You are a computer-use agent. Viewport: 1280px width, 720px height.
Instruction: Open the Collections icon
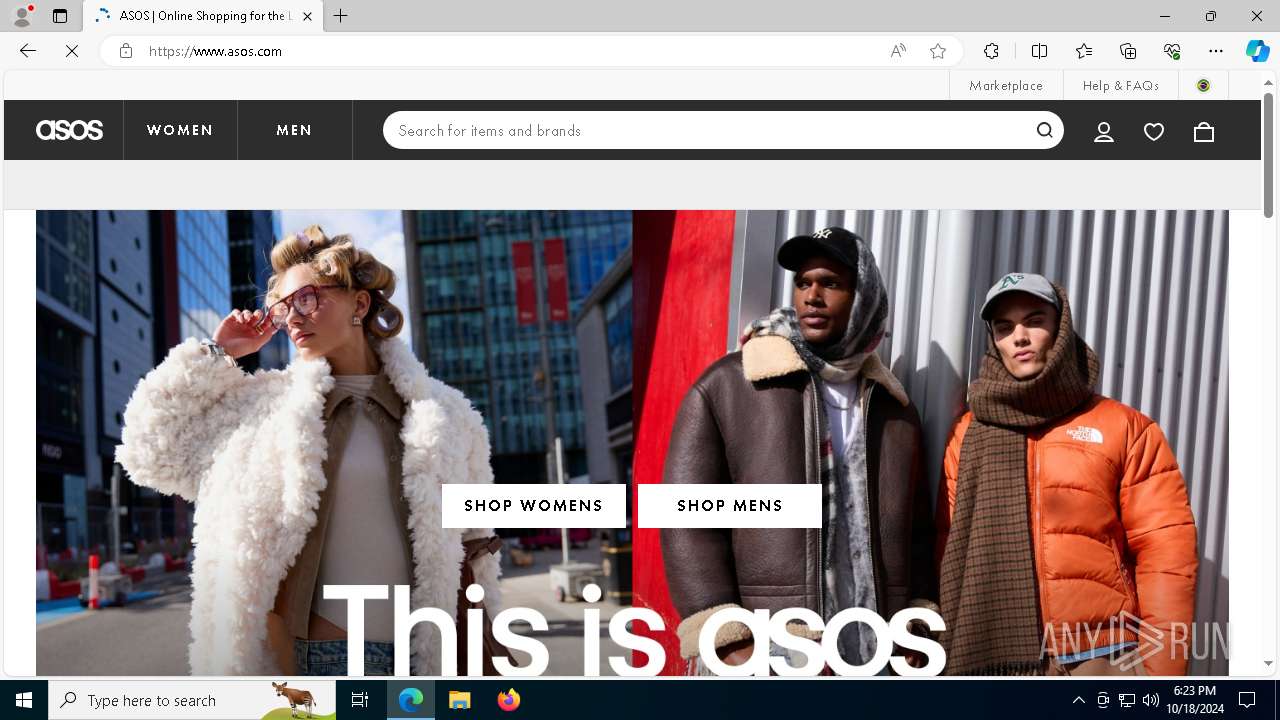(1128, 51)
